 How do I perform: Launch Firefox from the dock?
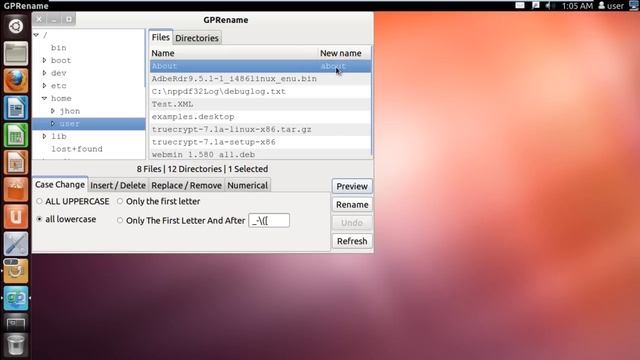pos(16,80)
